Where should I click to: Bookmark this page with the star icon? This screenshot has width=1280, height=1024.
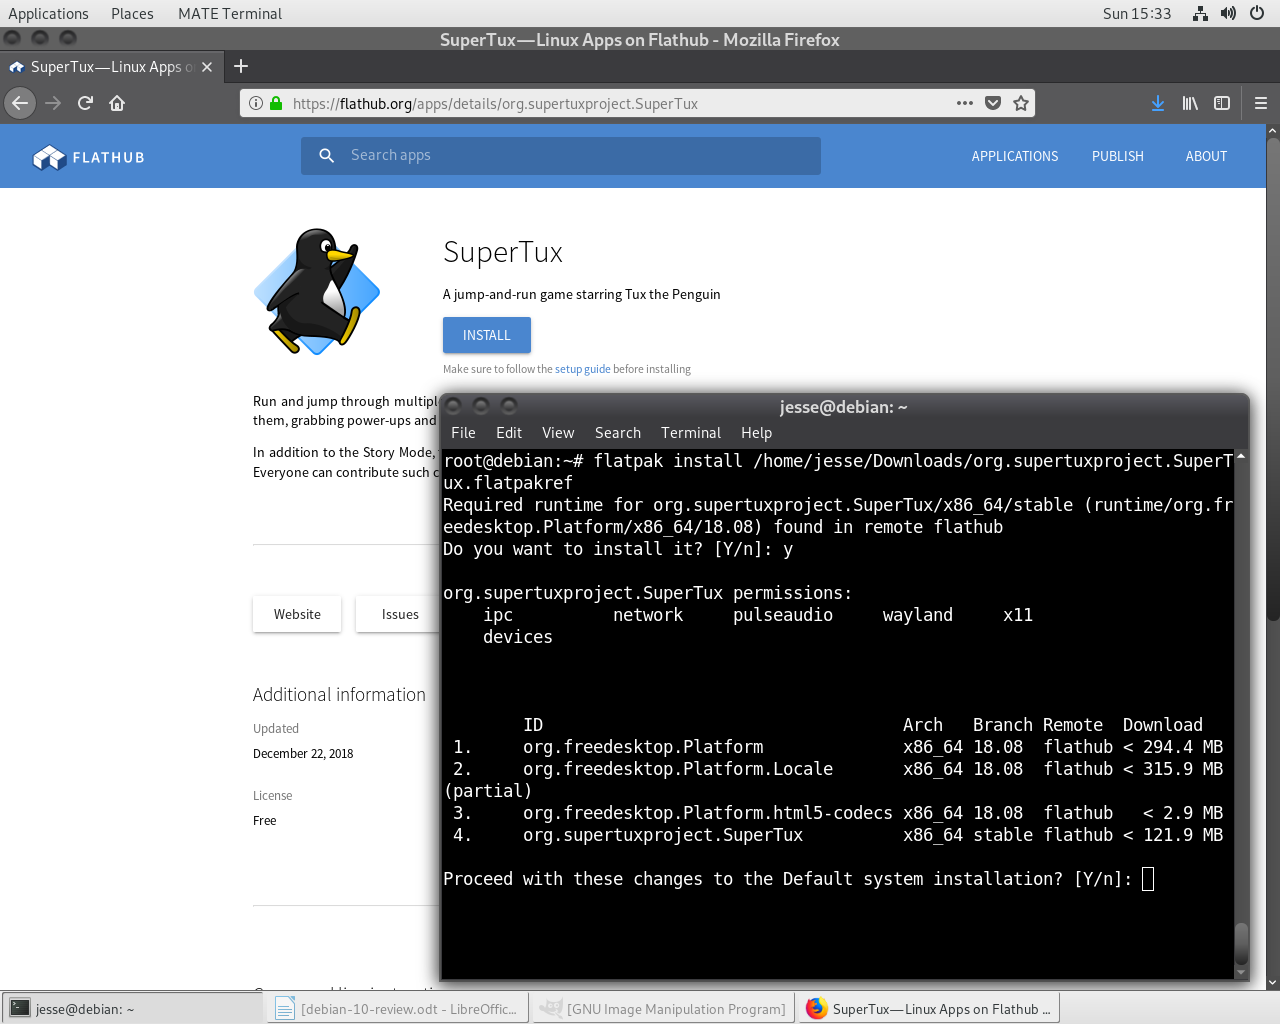pyautogui.click(x=1021, y=103)
